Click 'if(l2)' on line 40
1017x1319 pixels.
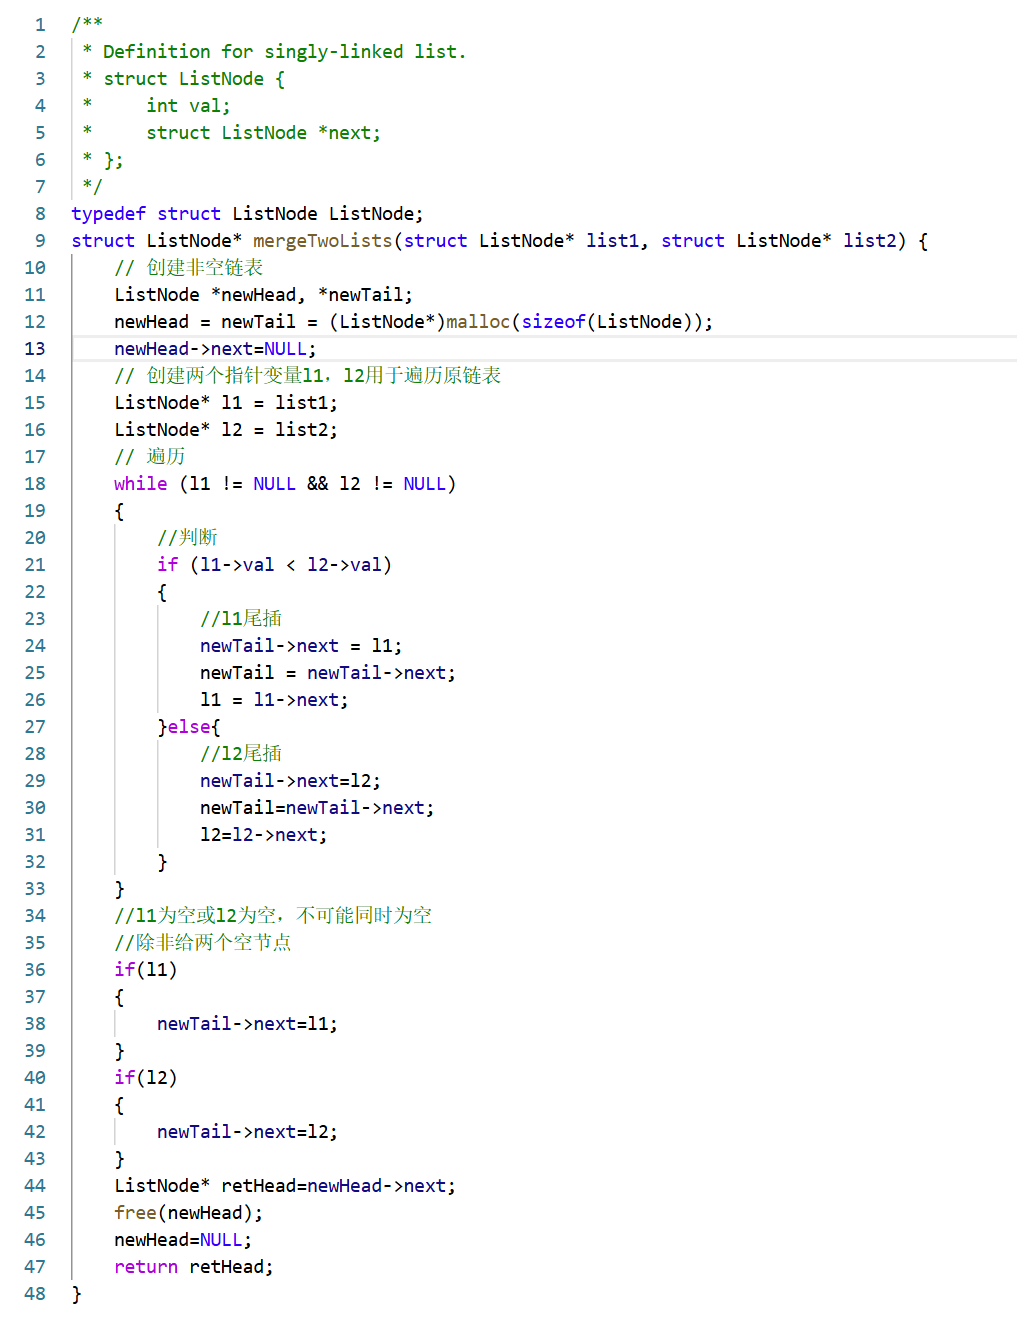[x=146, y=1077]
